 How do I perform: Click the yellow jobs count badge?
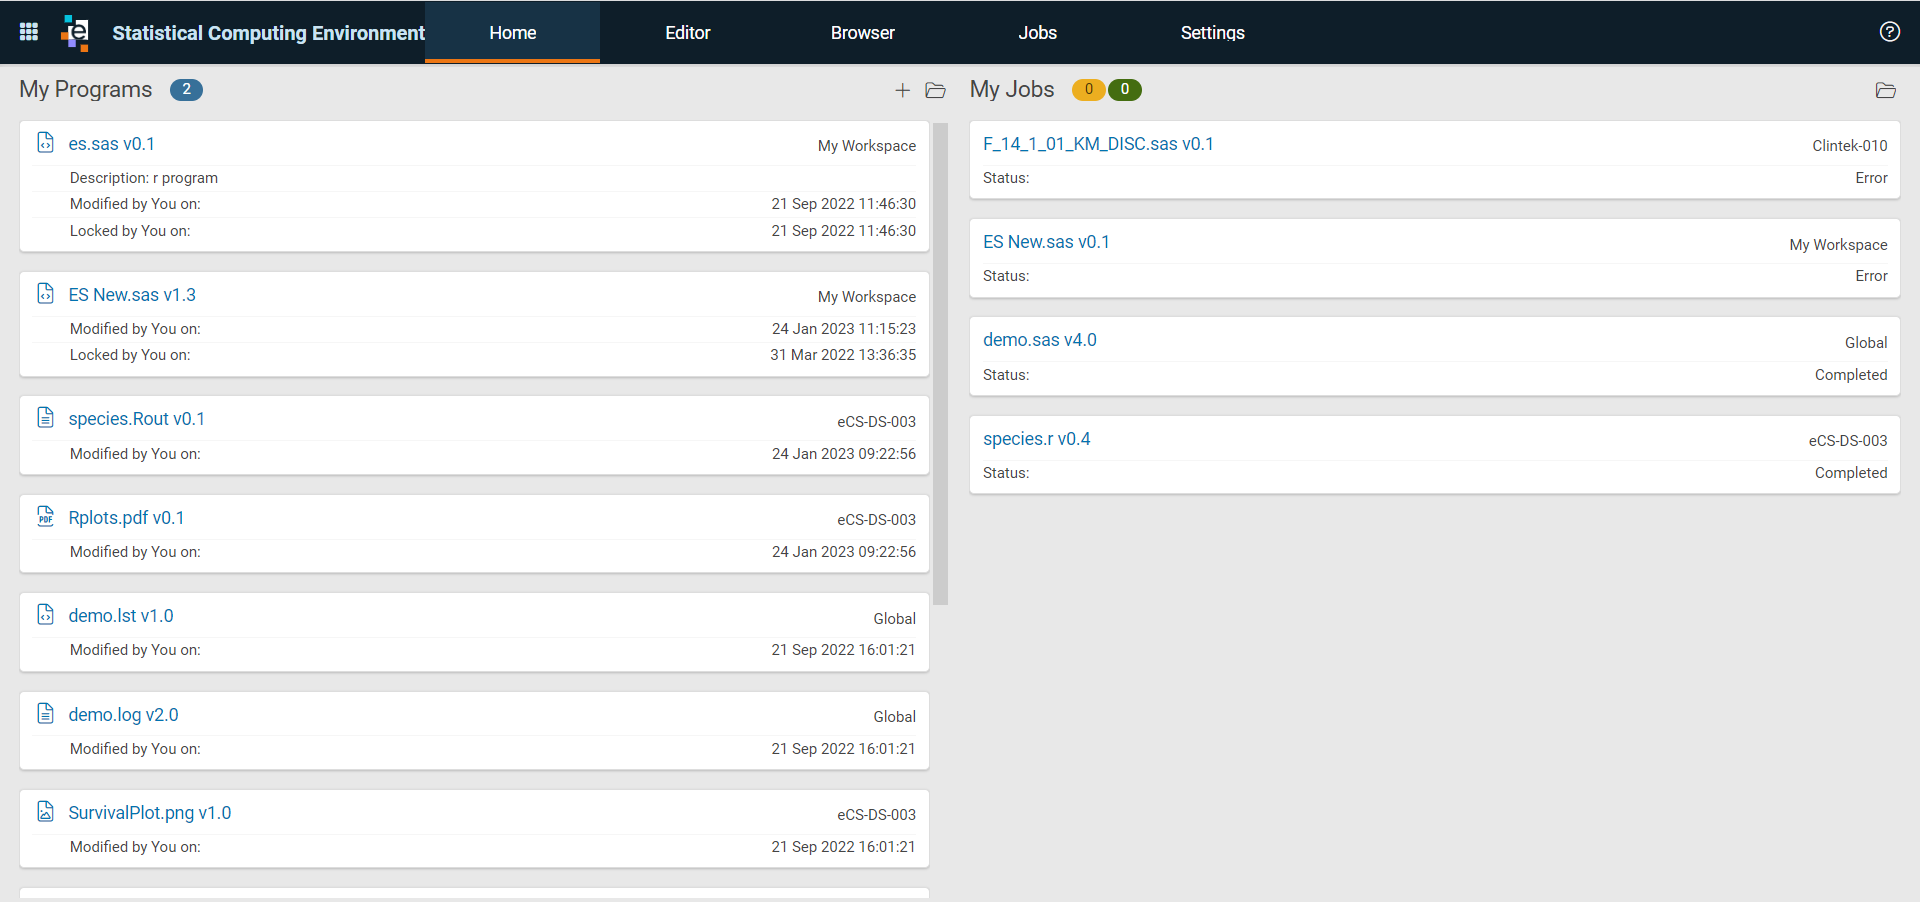[x=1088, y=90]
